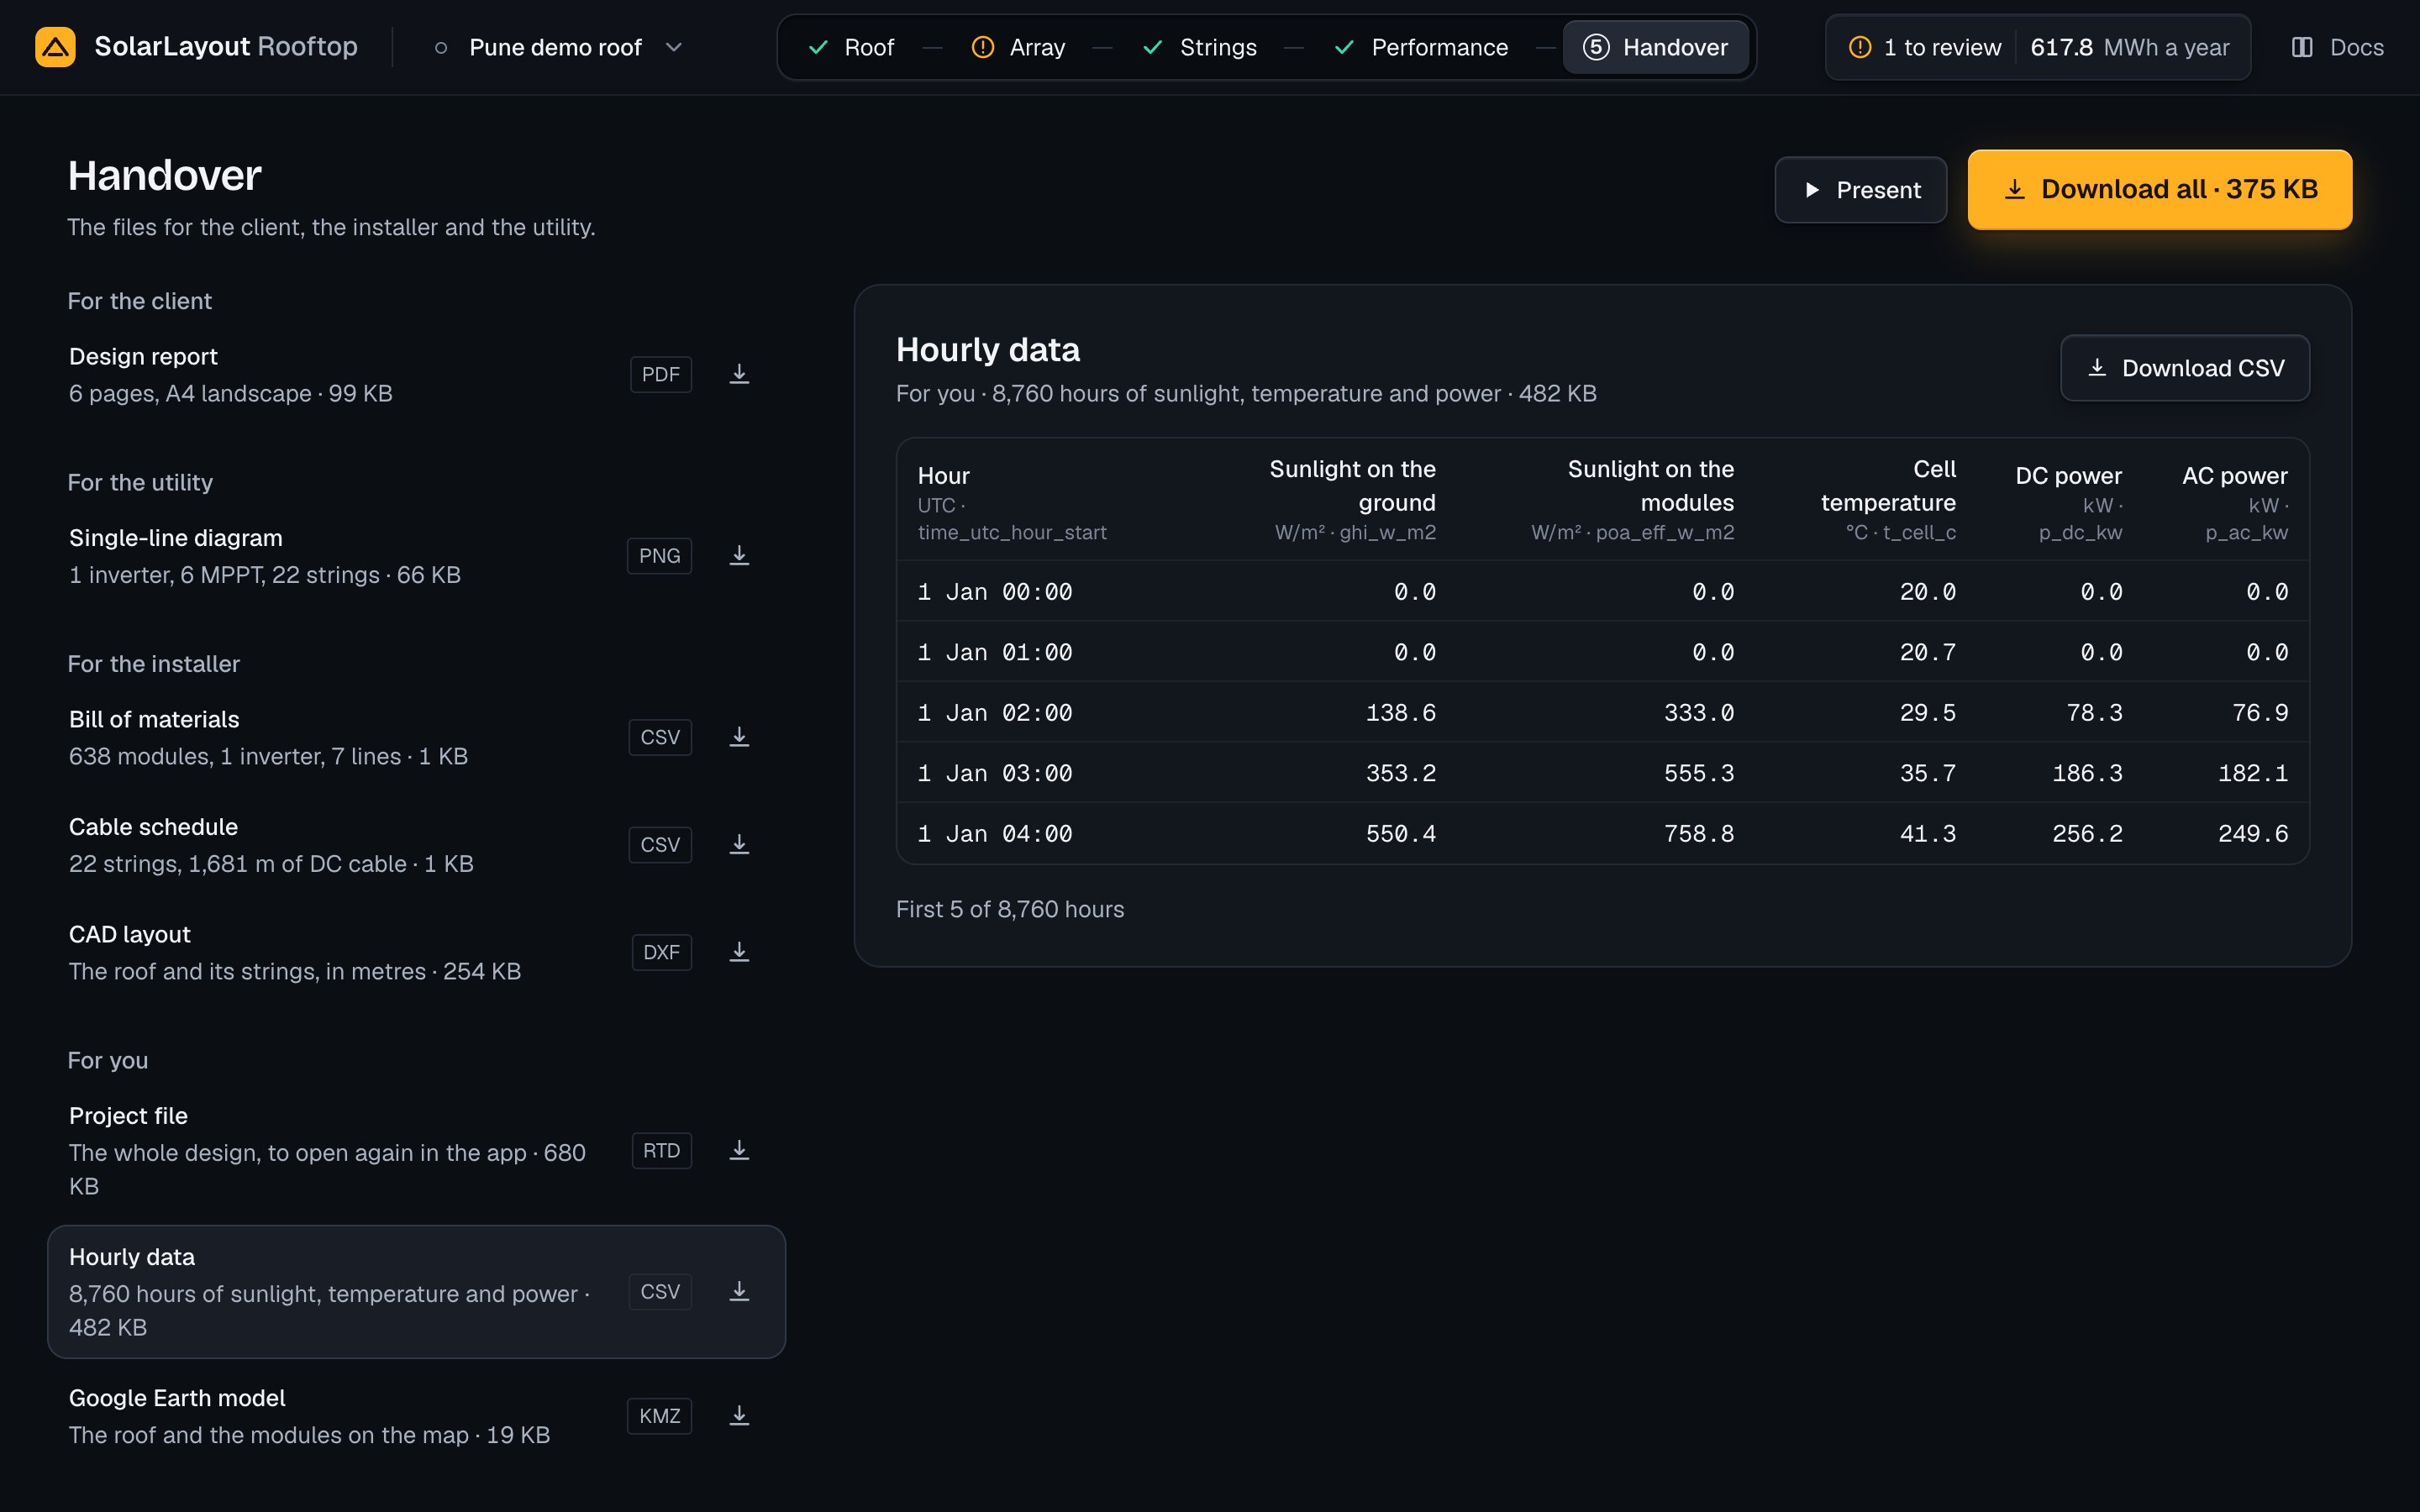This screenshot has height=1512, width=2420.
Task: Select the Bill of materials row
Action: click(x=416, y=738)
